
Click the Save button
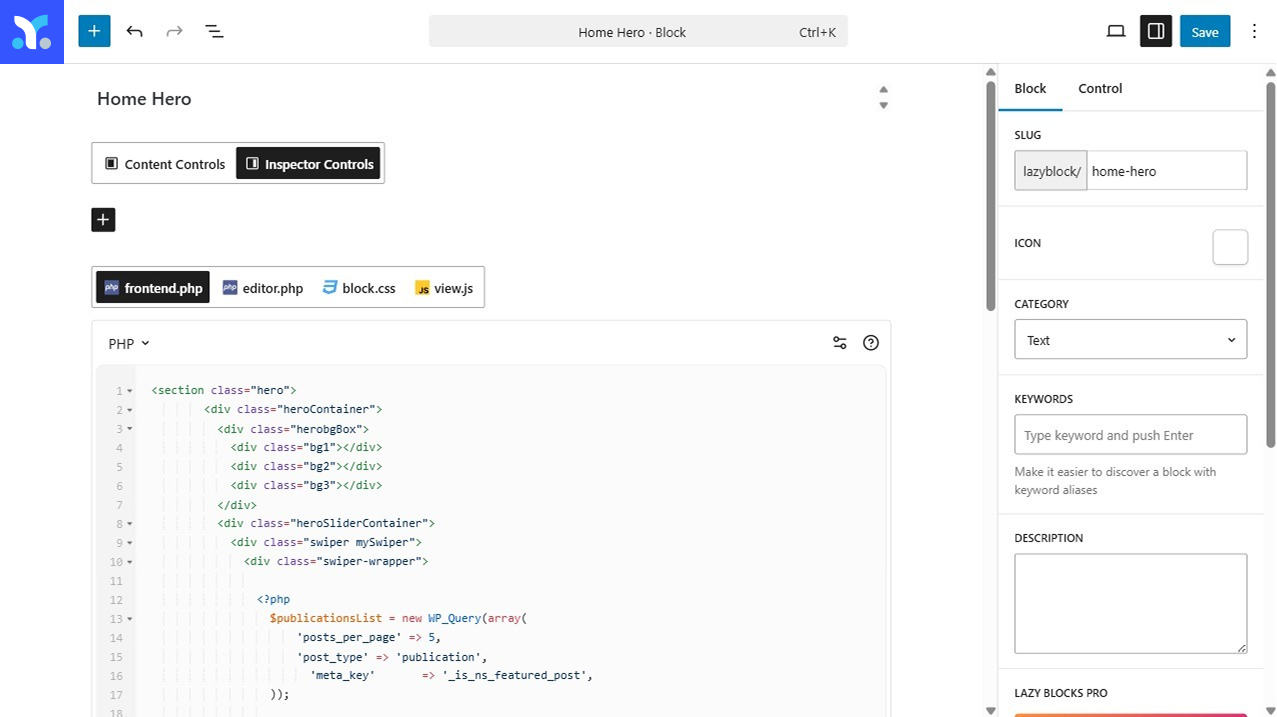(1204, 31)
